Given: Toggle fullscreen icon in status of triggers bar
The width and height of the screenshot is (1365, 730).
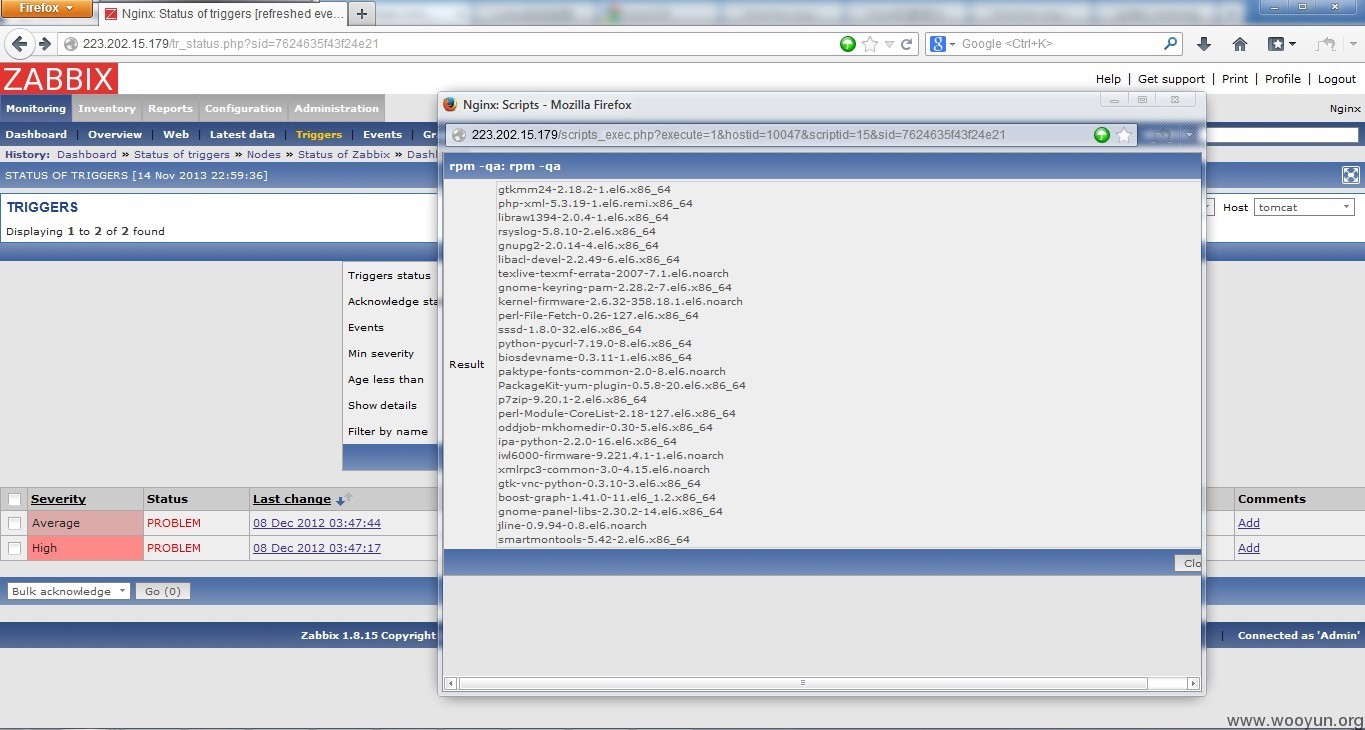Looking at the screenshot, I should pos(1351,175).
